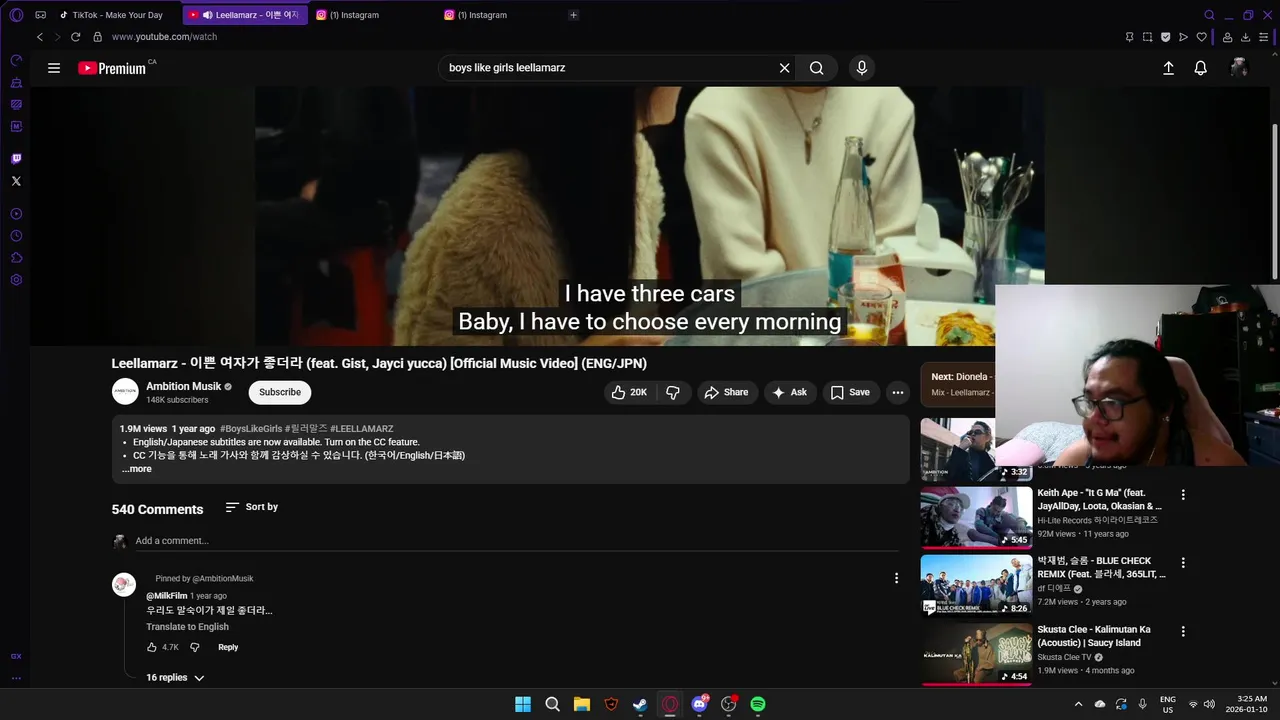Viewport: 1280px width, 720px height.
Task: Open sidebar settings gear icon
Action: tap(16, 280)
